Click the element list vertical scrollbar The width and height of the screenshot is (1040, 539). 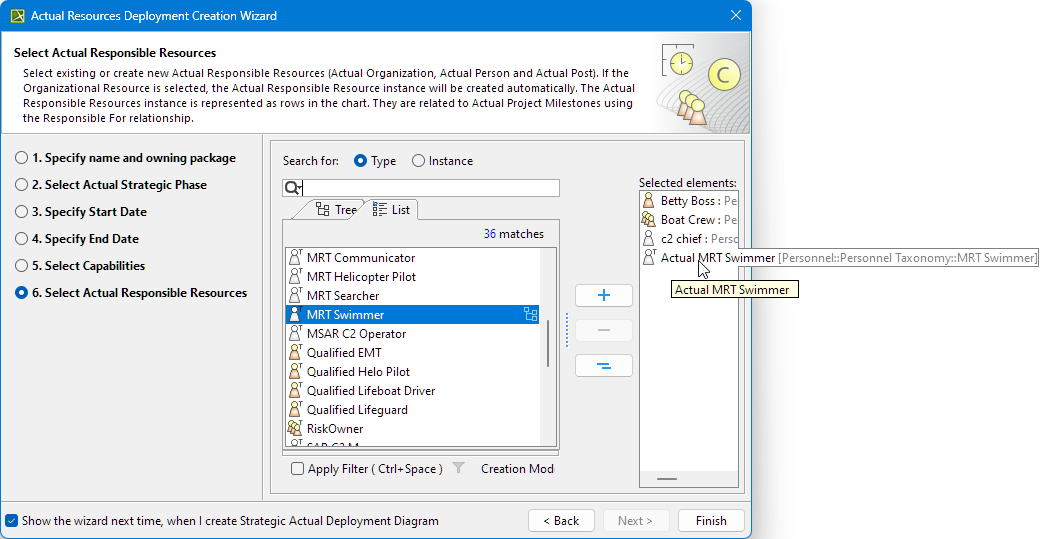tap(547, 344)
